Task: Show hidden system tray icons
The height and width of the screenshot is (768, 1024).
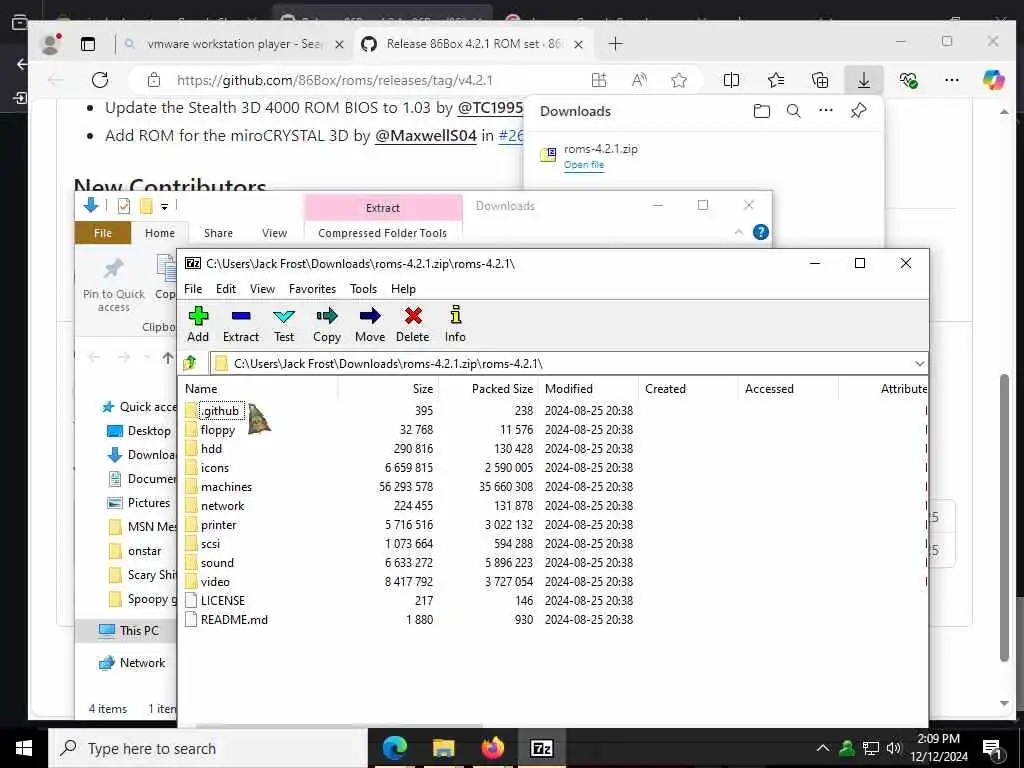Action: tap(823, 748)
